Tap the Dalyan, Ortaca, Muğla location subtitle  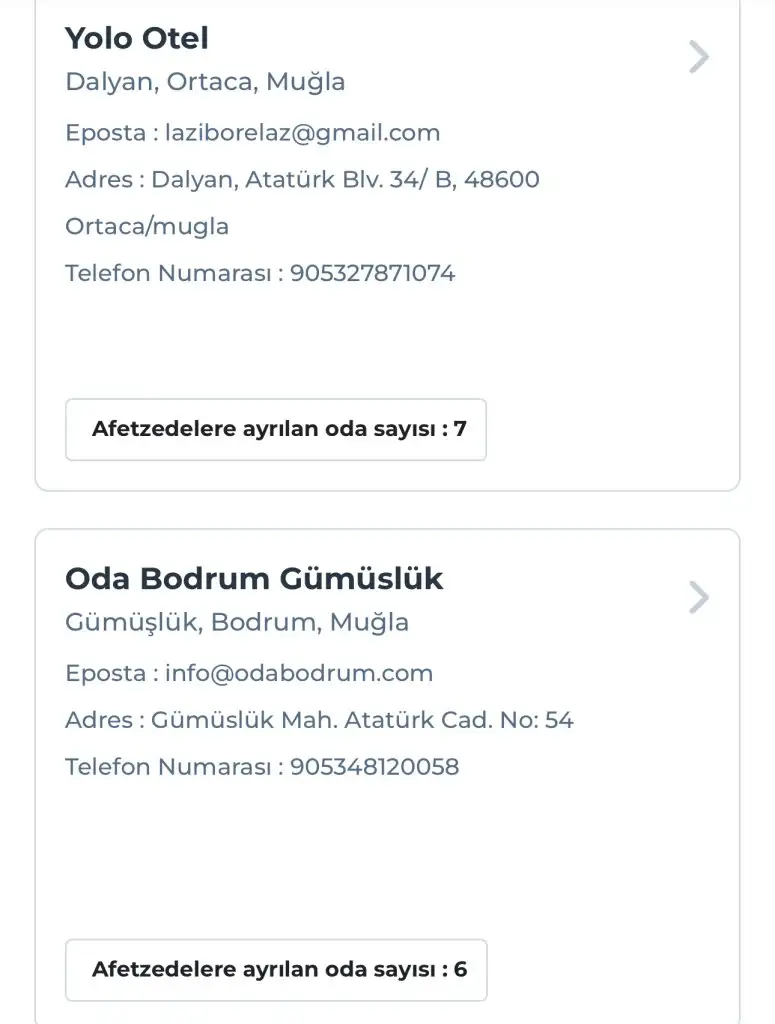(x=205, y=82)
